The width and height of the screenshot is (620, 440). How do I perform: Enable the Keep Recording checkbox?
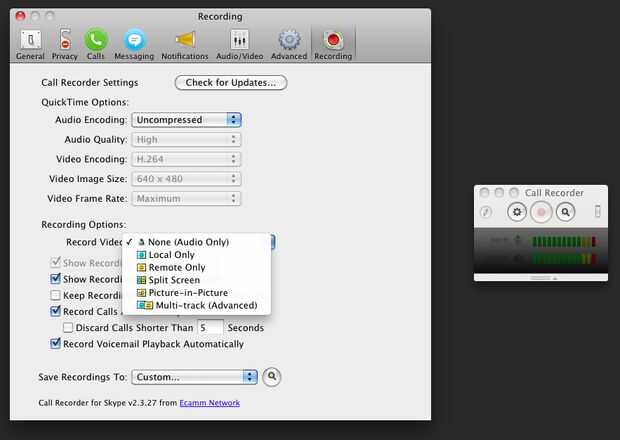click(x=55, y=295)
